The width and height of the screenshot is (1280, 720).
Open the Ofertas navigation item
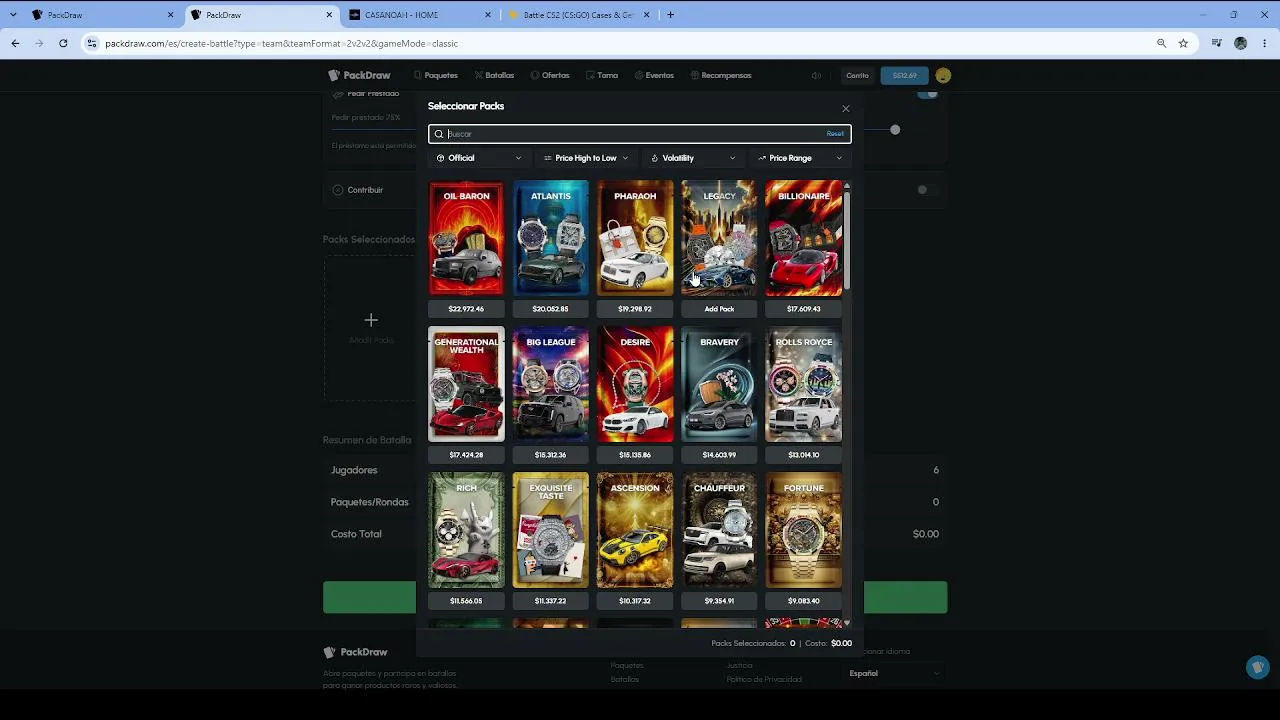point(550,75)
